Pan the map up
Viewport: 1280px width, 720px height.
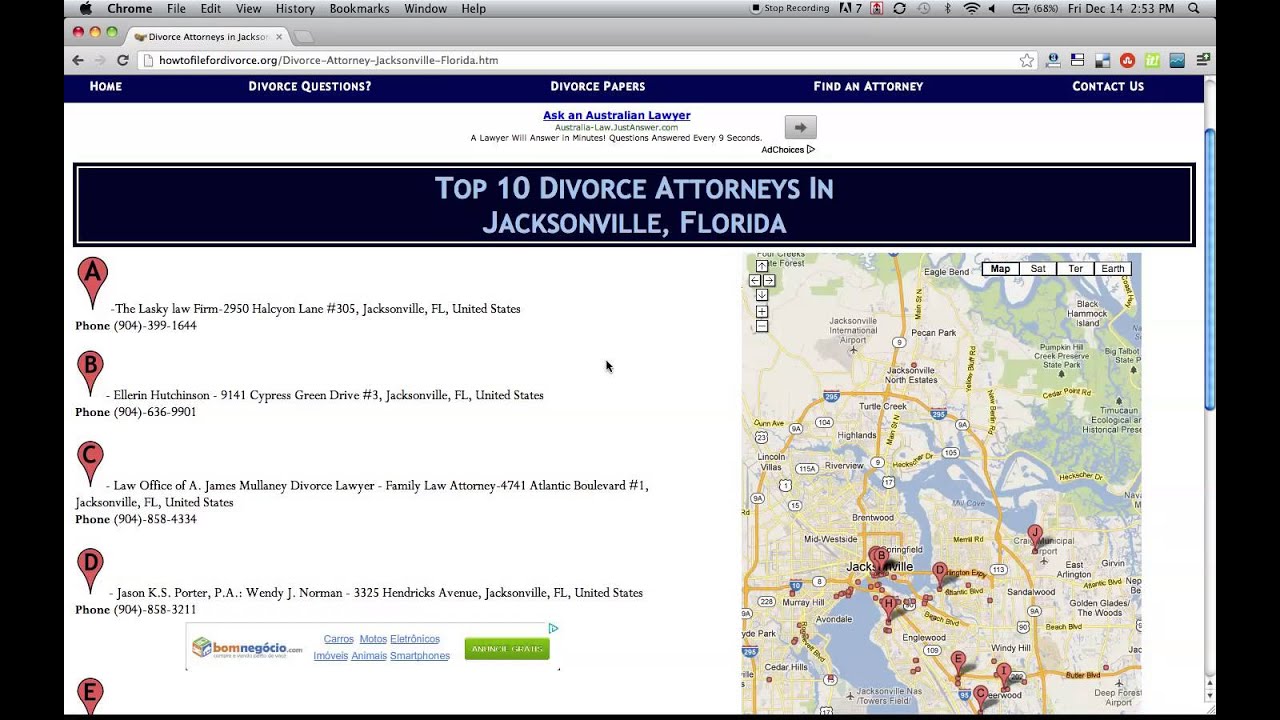(762, 267)
